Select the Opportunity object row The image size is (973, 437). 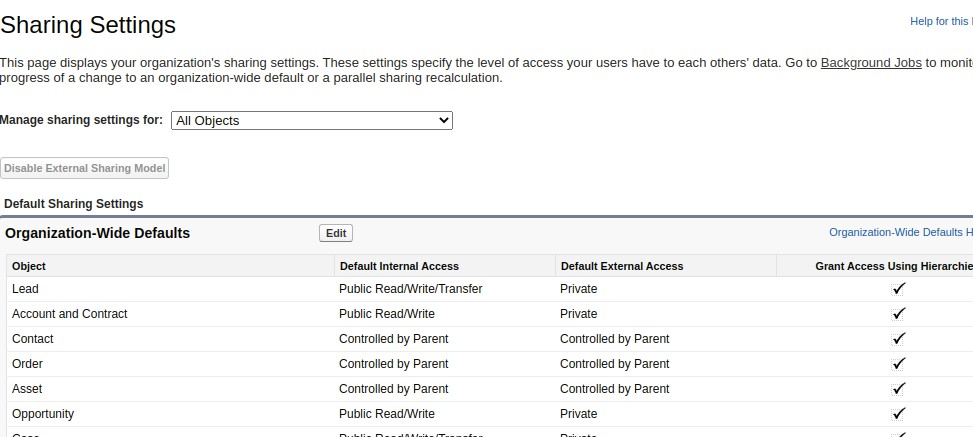(x=43, y=414)
